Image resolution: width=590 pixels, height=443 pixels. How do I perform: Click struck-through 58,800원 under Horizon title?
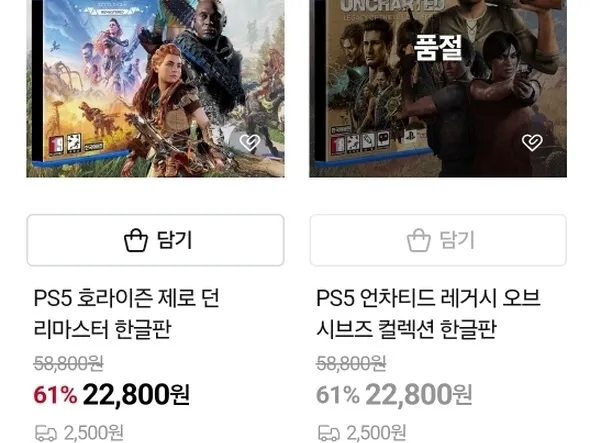(68, 364)
